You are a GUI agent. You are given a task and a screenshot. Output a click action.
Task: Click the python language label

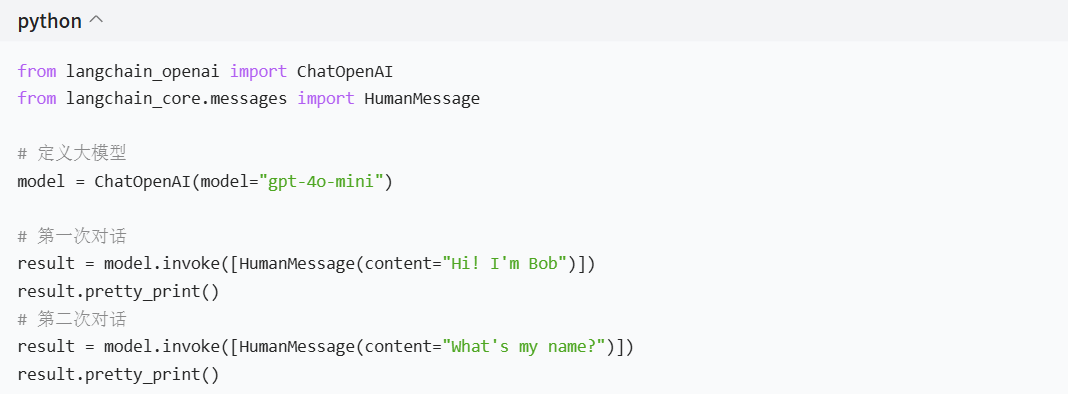pos(50,22)
